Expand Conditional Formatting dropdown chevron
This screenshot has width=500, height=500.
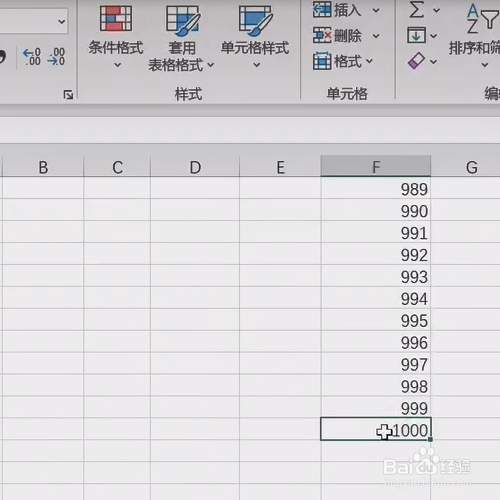click(x=117, y=65)
